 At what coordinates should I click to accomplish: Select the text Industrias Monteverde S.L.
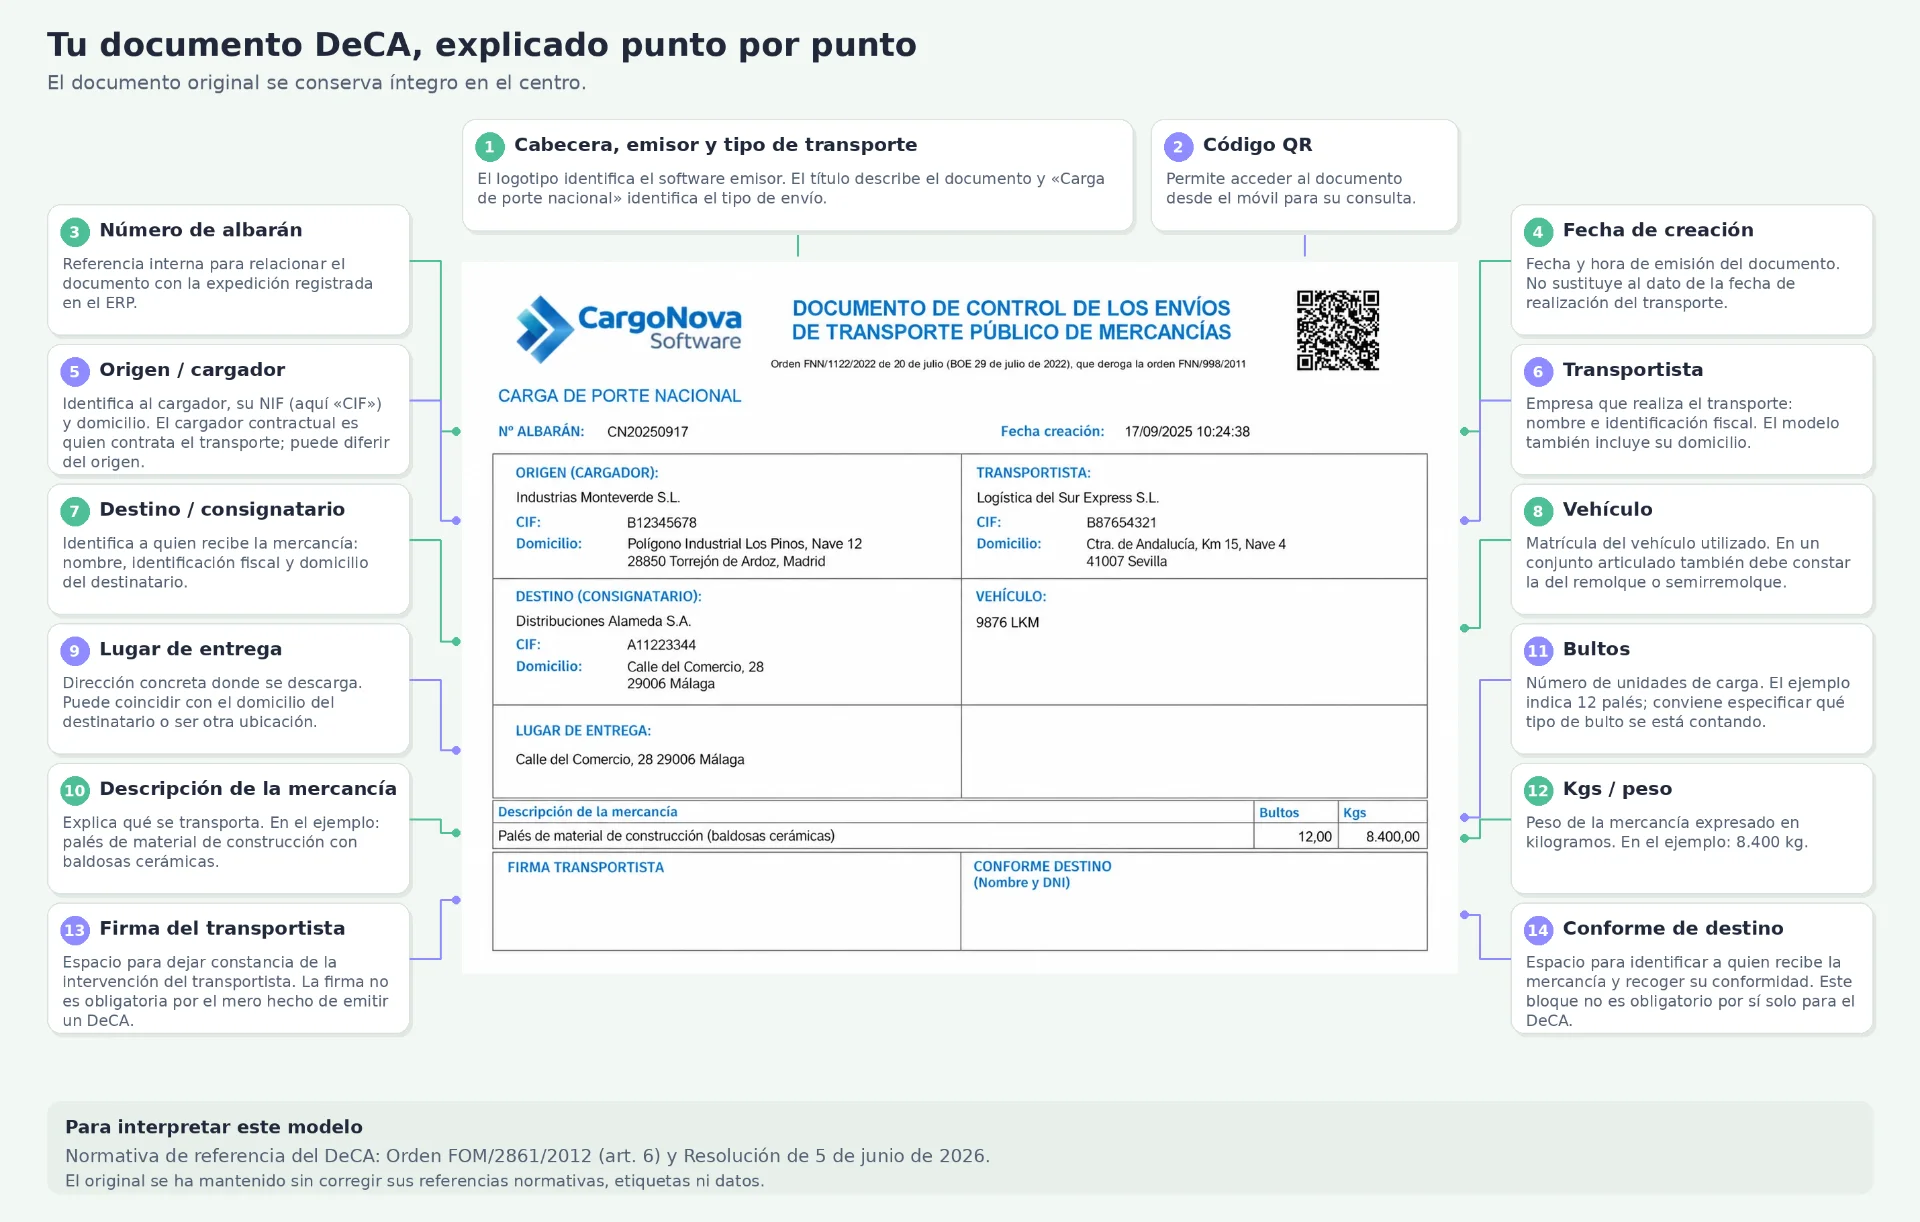coord(598,497)
